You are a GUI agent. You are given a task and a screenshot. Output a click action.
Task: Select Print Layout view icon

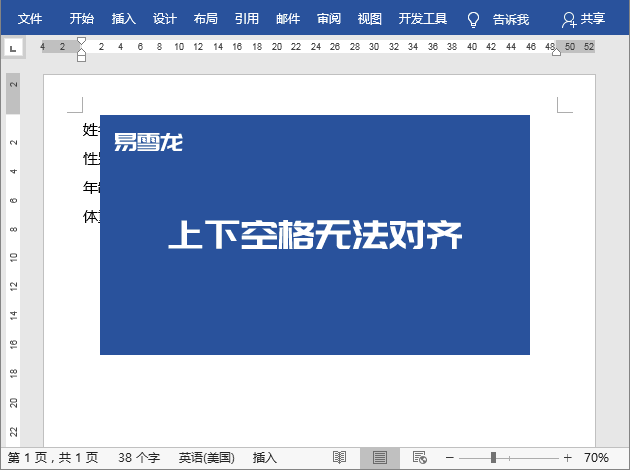pos(380,457)
